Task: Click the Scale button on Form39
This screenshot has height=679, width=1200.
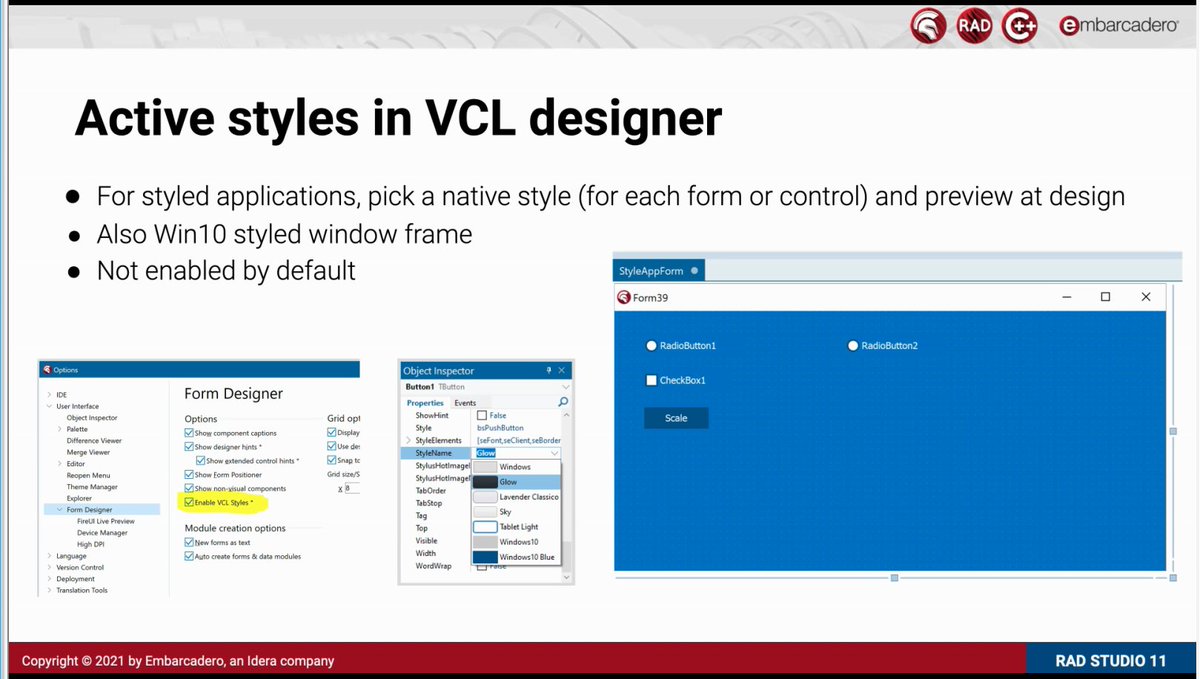Action: pos(676,418)
